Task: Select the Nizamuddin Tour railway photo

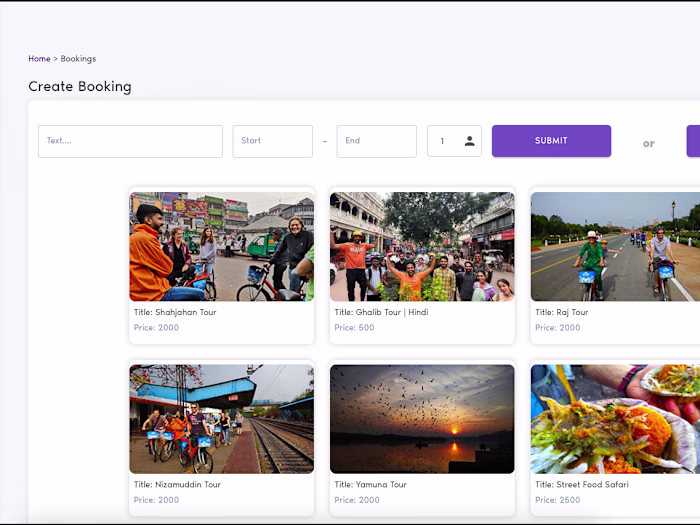Action: tap(221, 419)
